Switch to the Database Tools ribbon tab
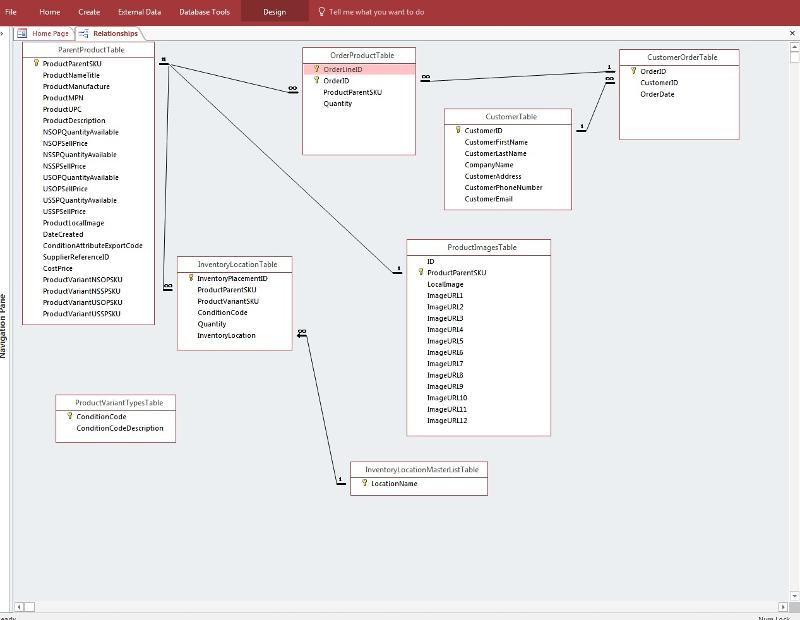This screenshot has height=620, width=800. pyautogui.click(x=204, y=12)
